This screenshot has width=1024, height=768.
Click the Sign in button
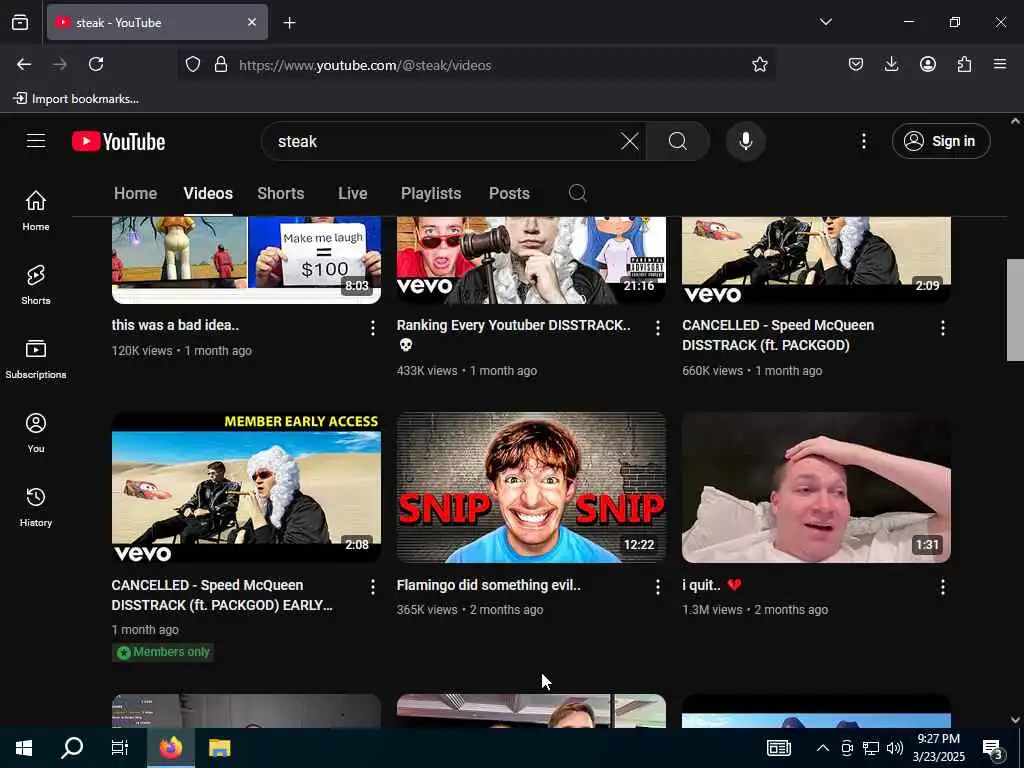[x=941, y=141]
